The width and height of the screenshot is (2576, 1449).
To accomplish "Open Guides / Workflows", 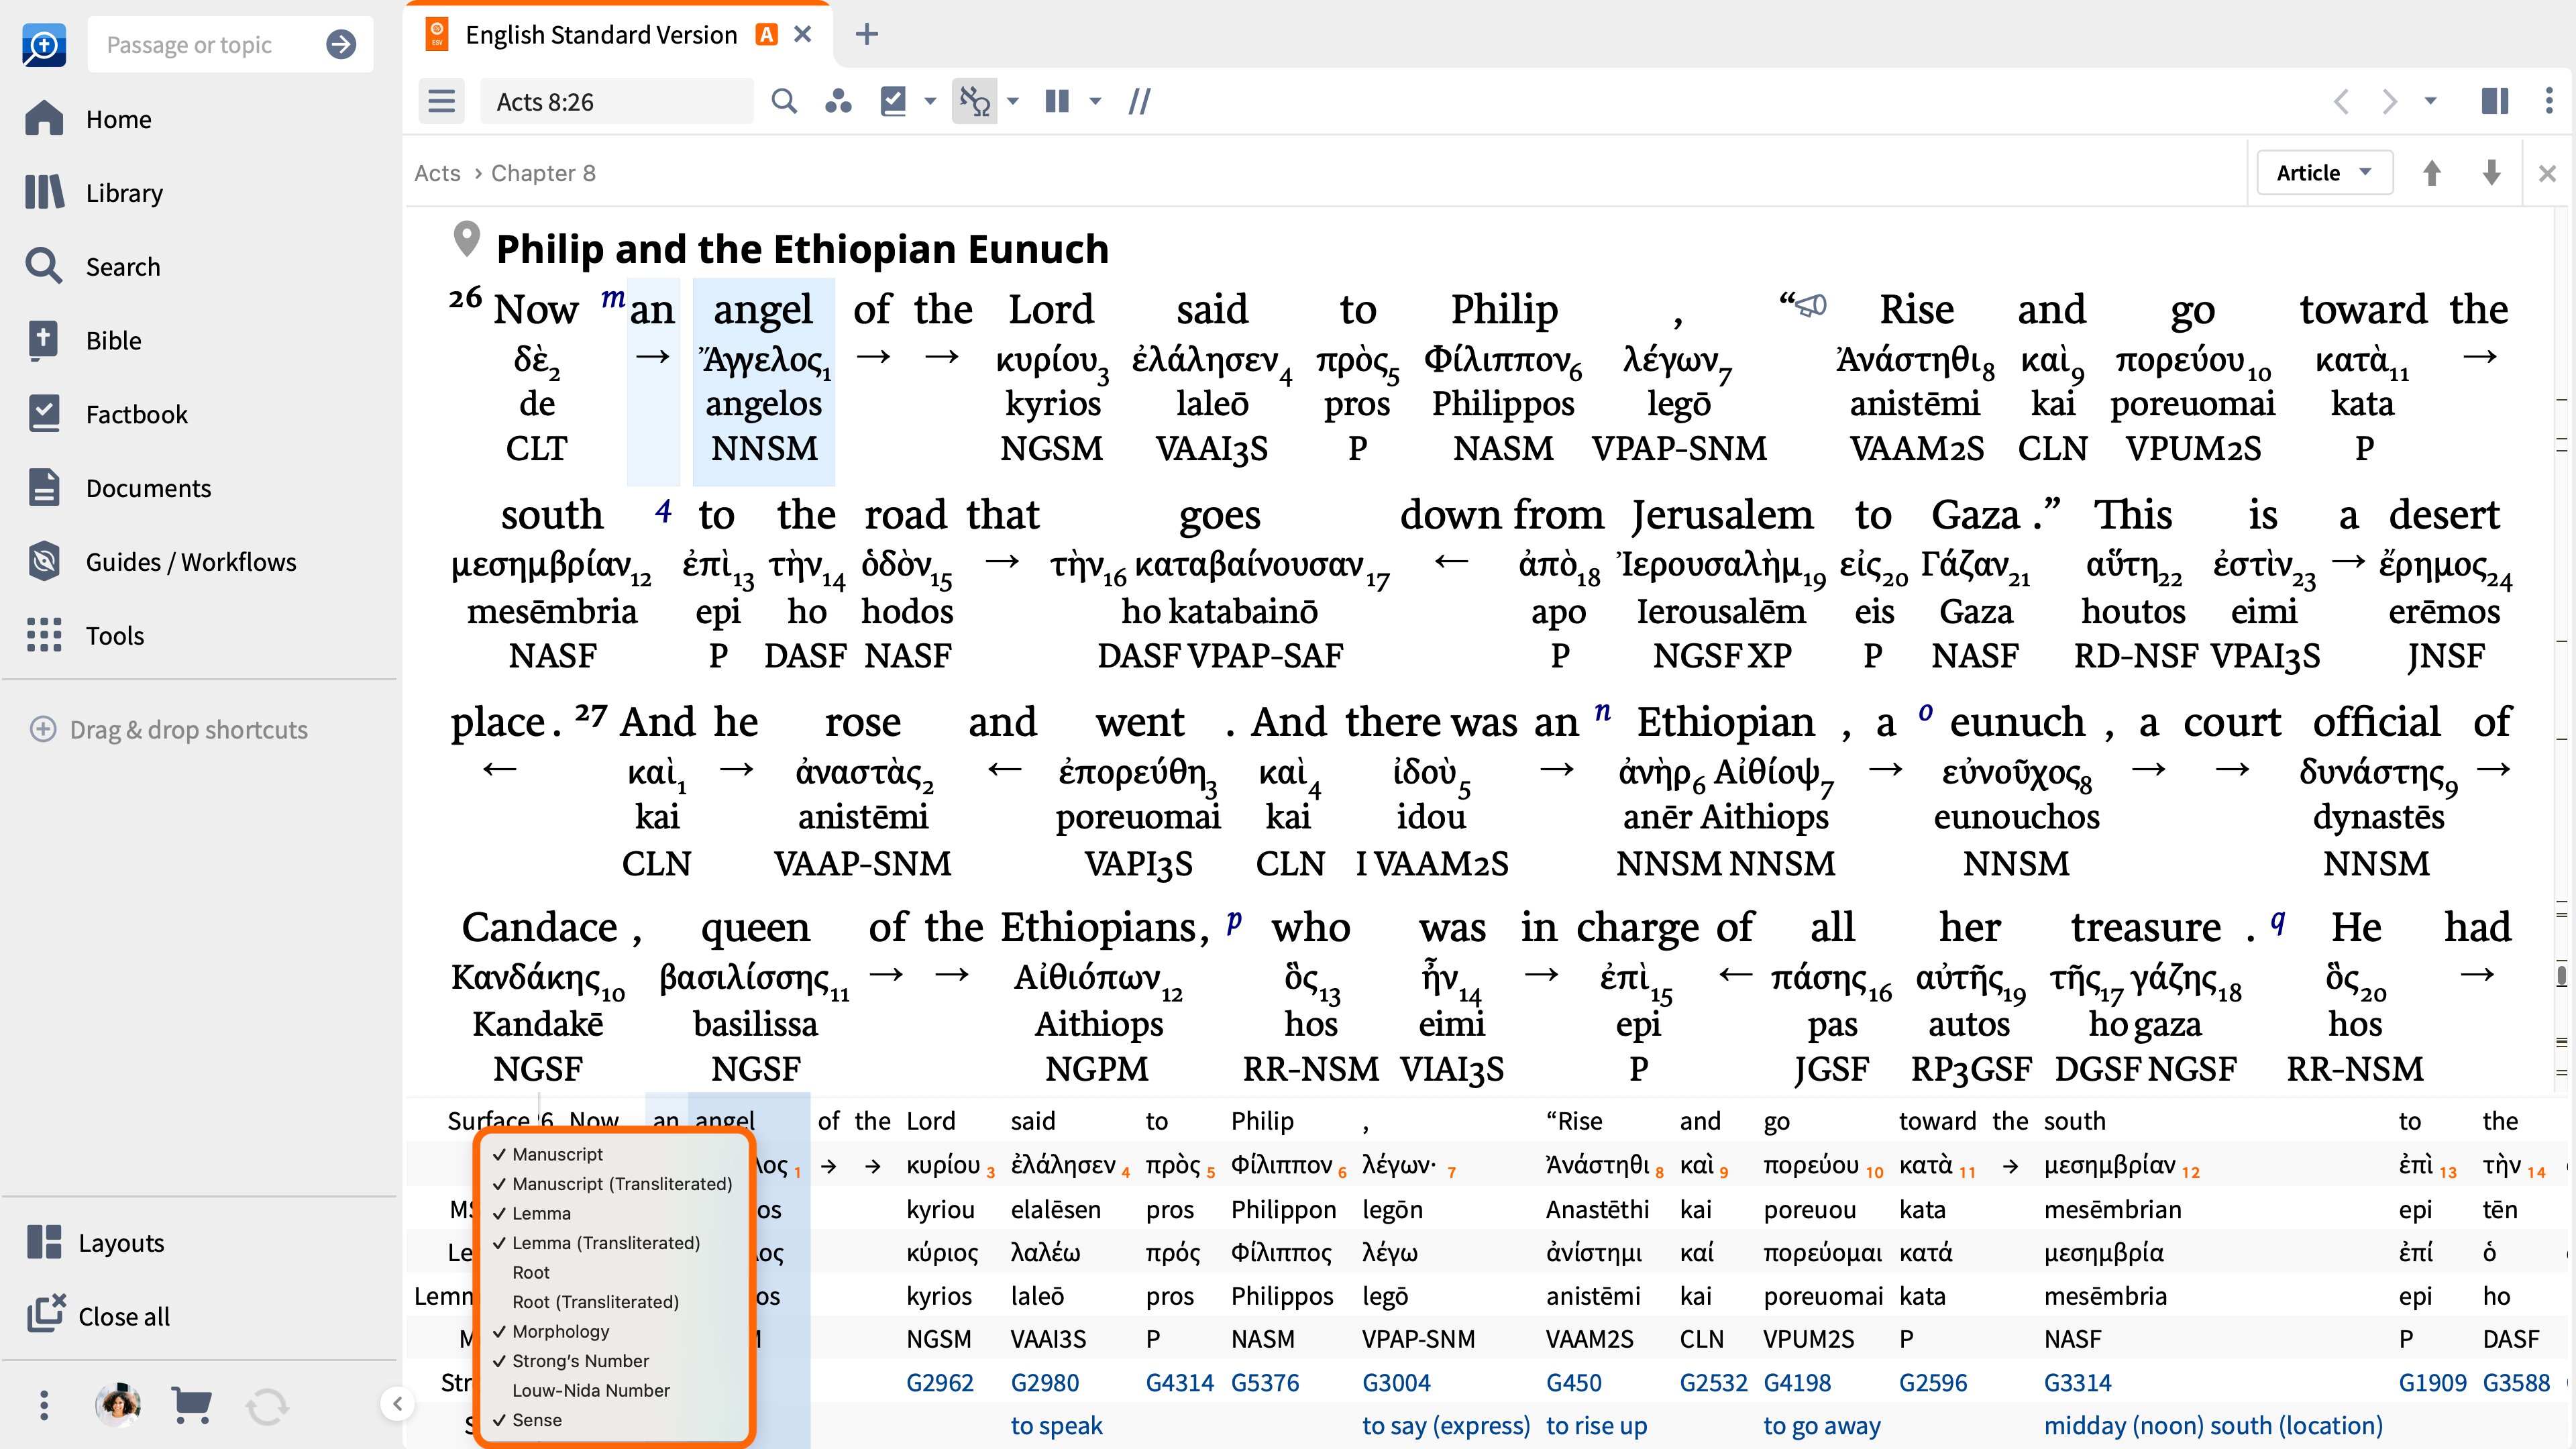I will (160, 562).
